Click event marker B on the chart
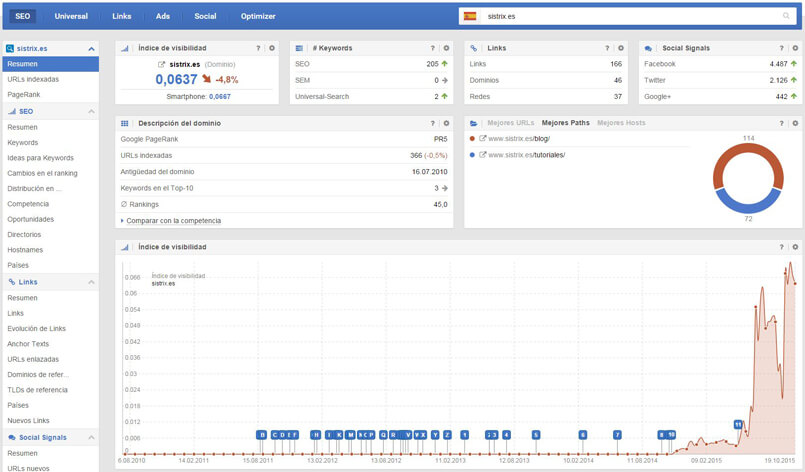 (x=262, y=435)
